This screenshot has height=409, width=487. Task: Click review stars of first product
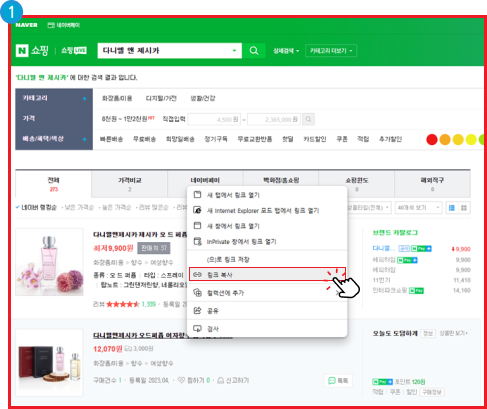click(x=123, y=304)
